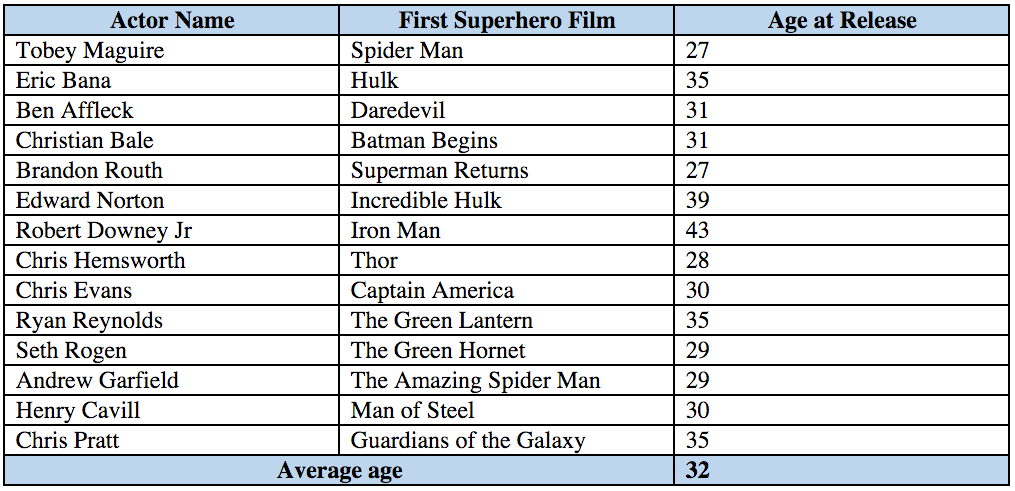Click the Actor Name column header
This screenshot has width=1015, height=491.
[x=172, y=20]
